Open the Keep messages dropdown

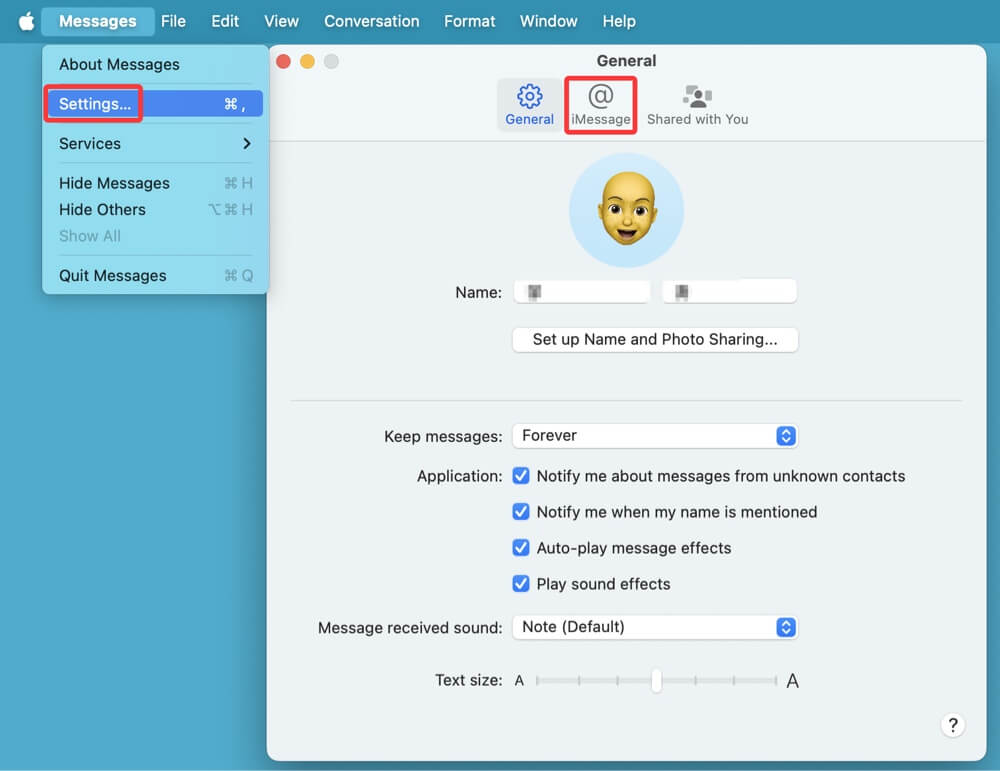(655, 436)
